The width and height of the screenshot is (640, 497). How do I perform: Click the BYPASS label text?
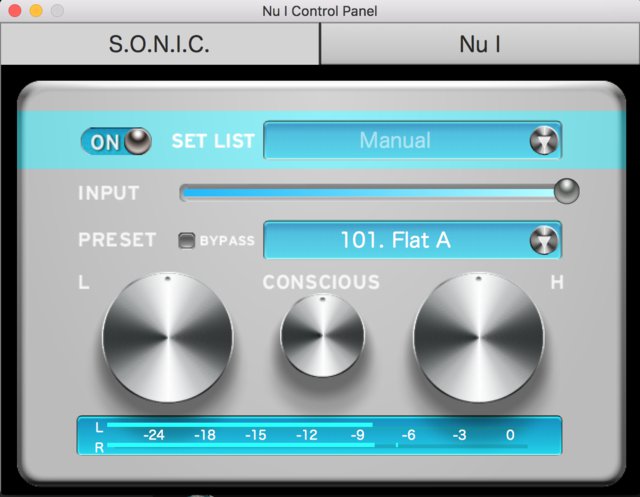pyautogui.click(x=227, y=241)
